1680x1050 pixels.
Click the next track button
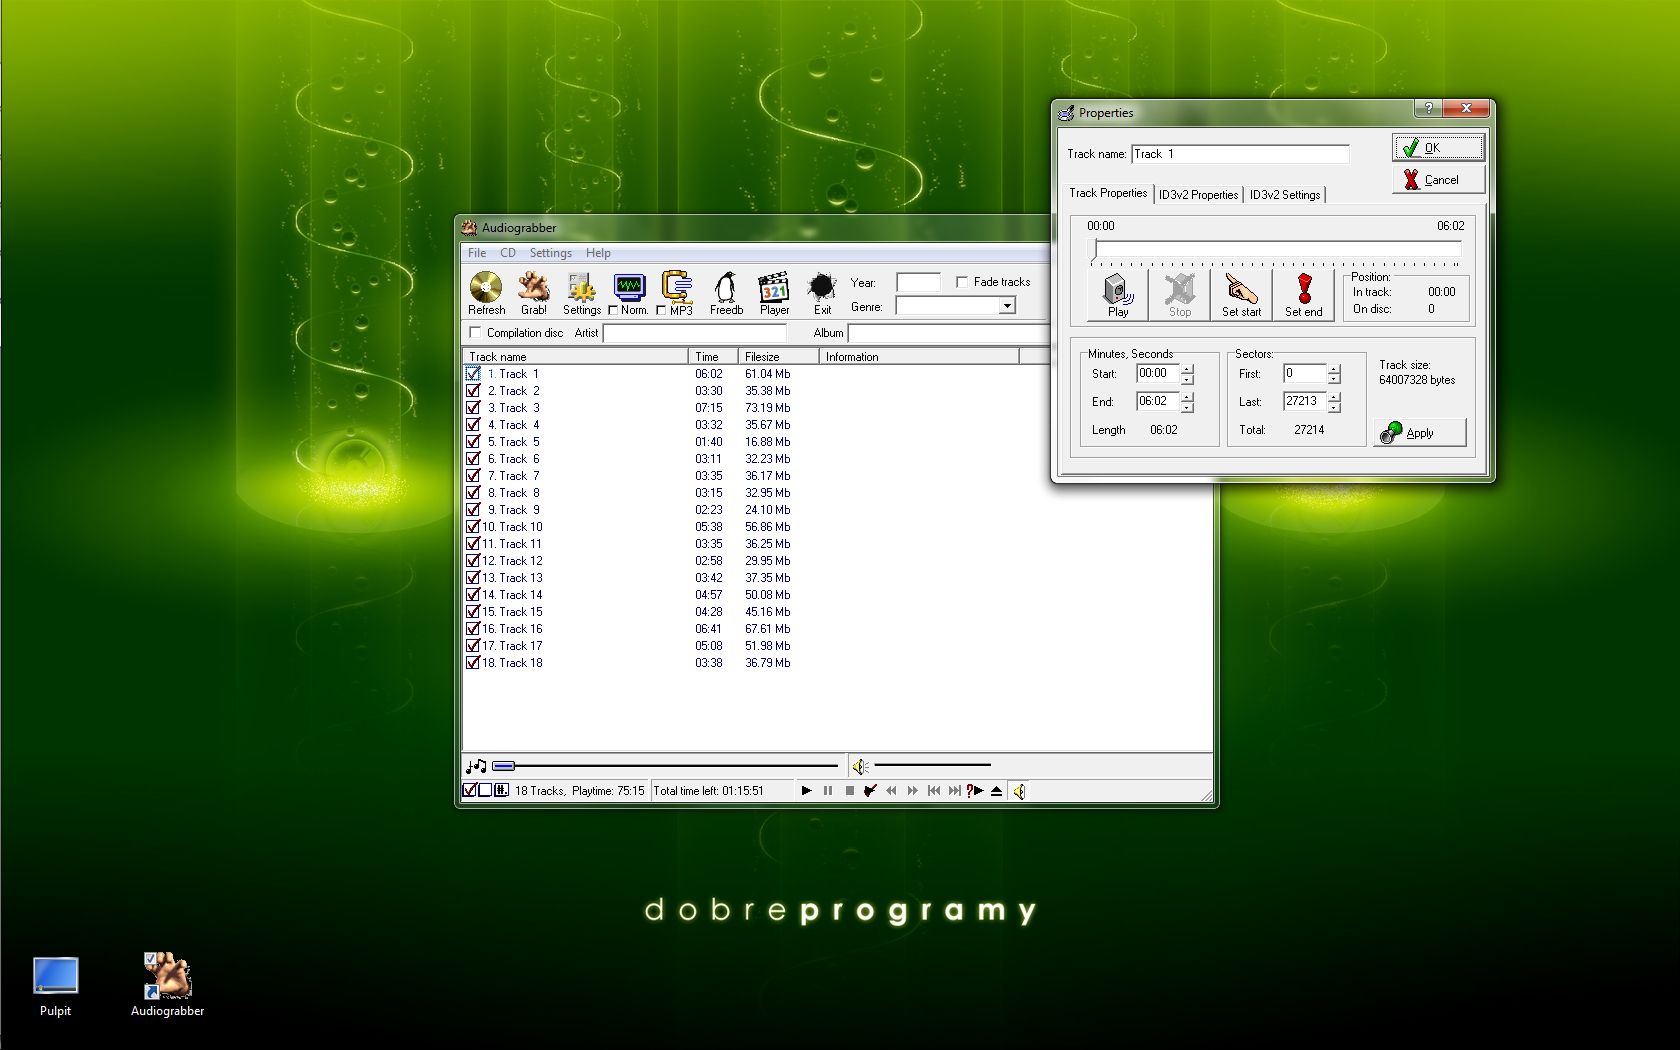pos(954,791)
